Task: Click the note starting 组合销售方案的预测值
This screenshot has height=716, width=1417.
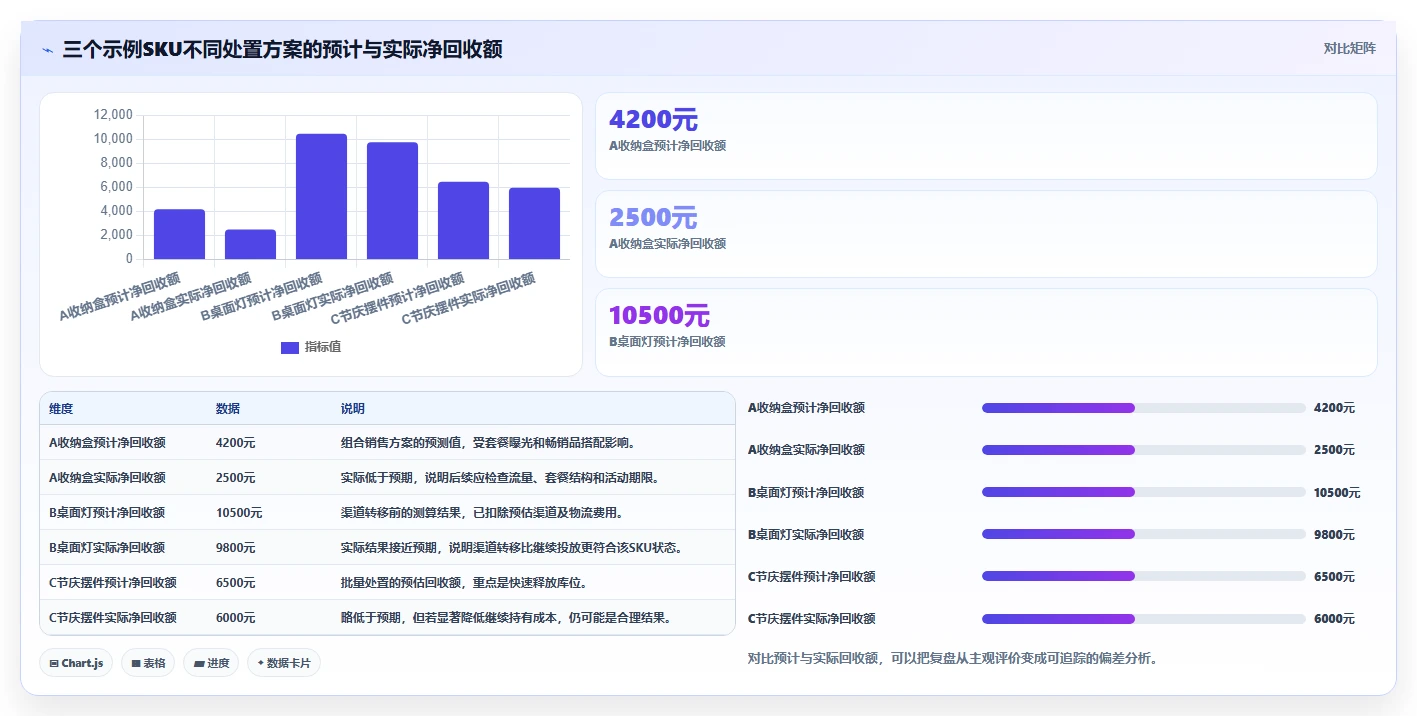Action: click(489, 443)
